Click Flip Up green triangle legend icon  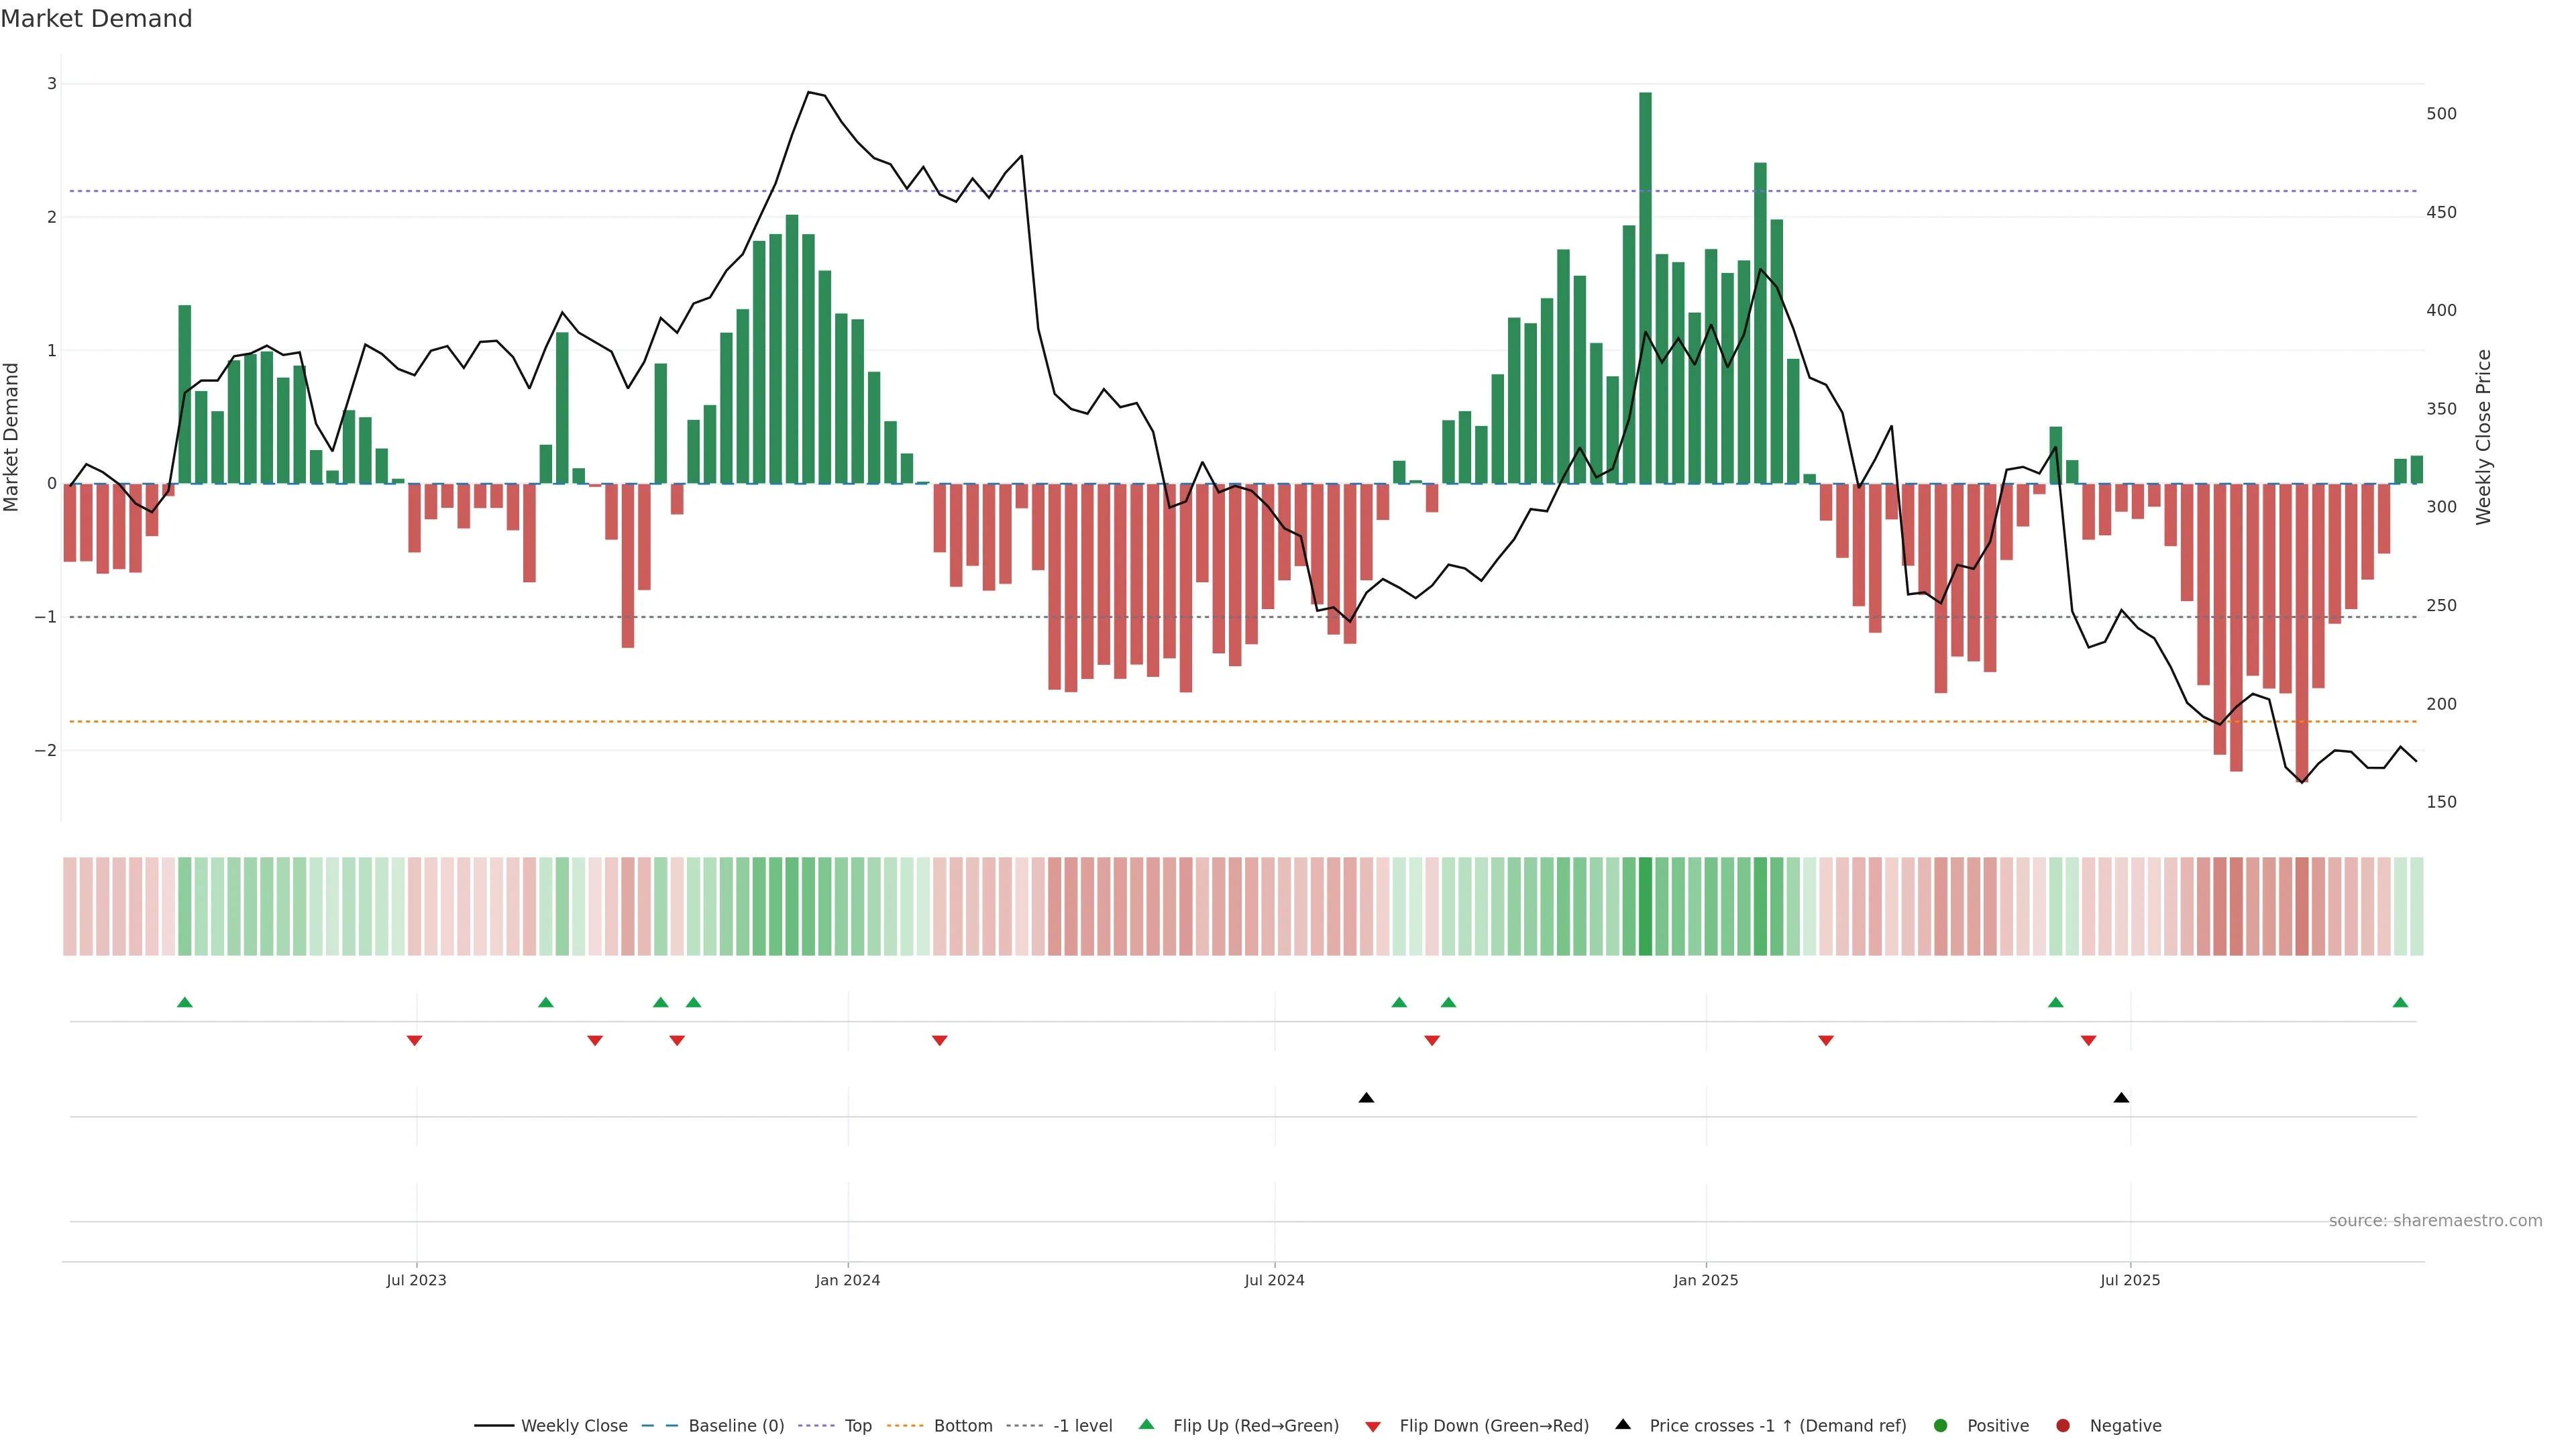click(1147, 1425)
